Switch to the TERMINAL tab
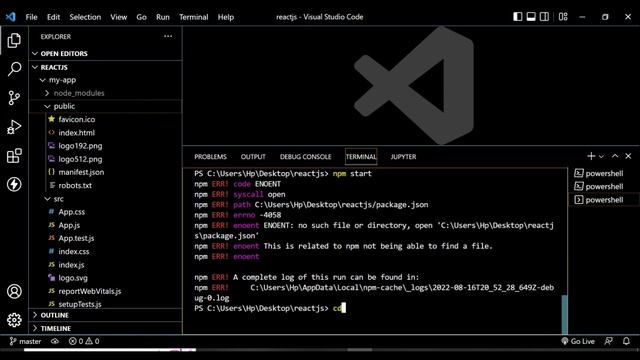This screenshot has height=360, width=640. [361, 157]
